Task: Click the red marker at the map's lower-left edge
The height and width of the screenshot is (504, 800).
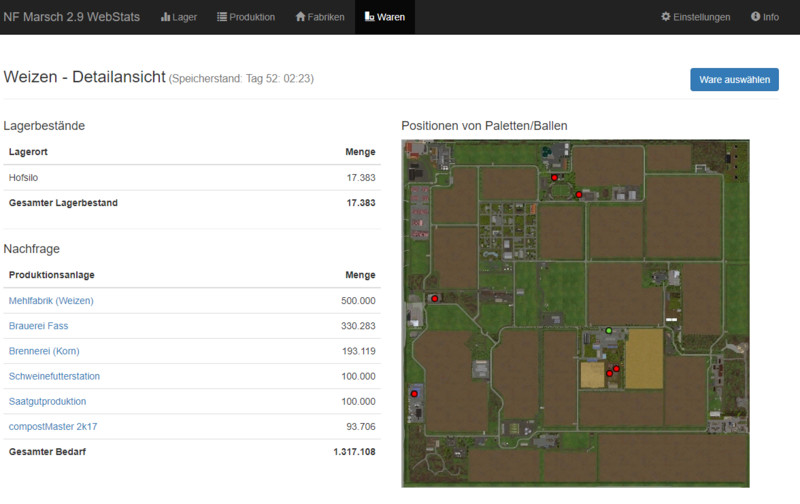Action: click(413, 395)
